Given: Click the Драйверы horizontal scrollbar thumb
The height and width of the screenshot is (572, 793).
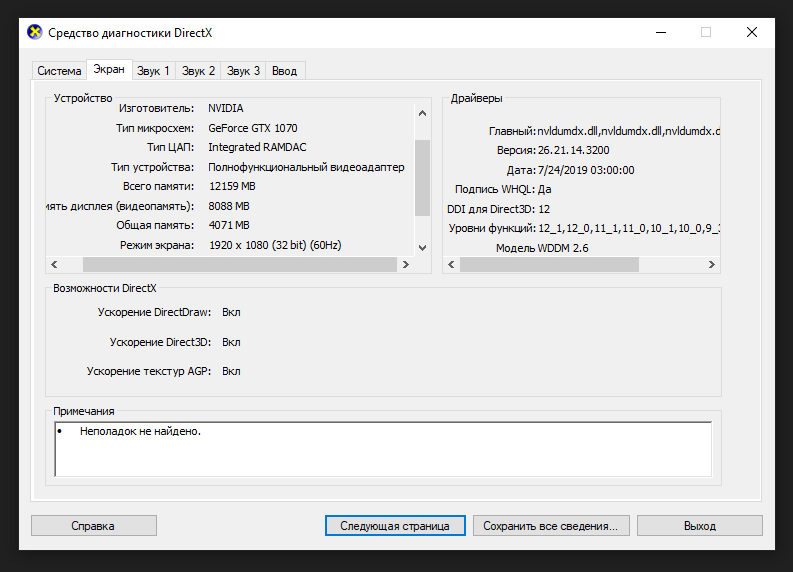Looking at the screenshot, I should click(x=549, y=265).
